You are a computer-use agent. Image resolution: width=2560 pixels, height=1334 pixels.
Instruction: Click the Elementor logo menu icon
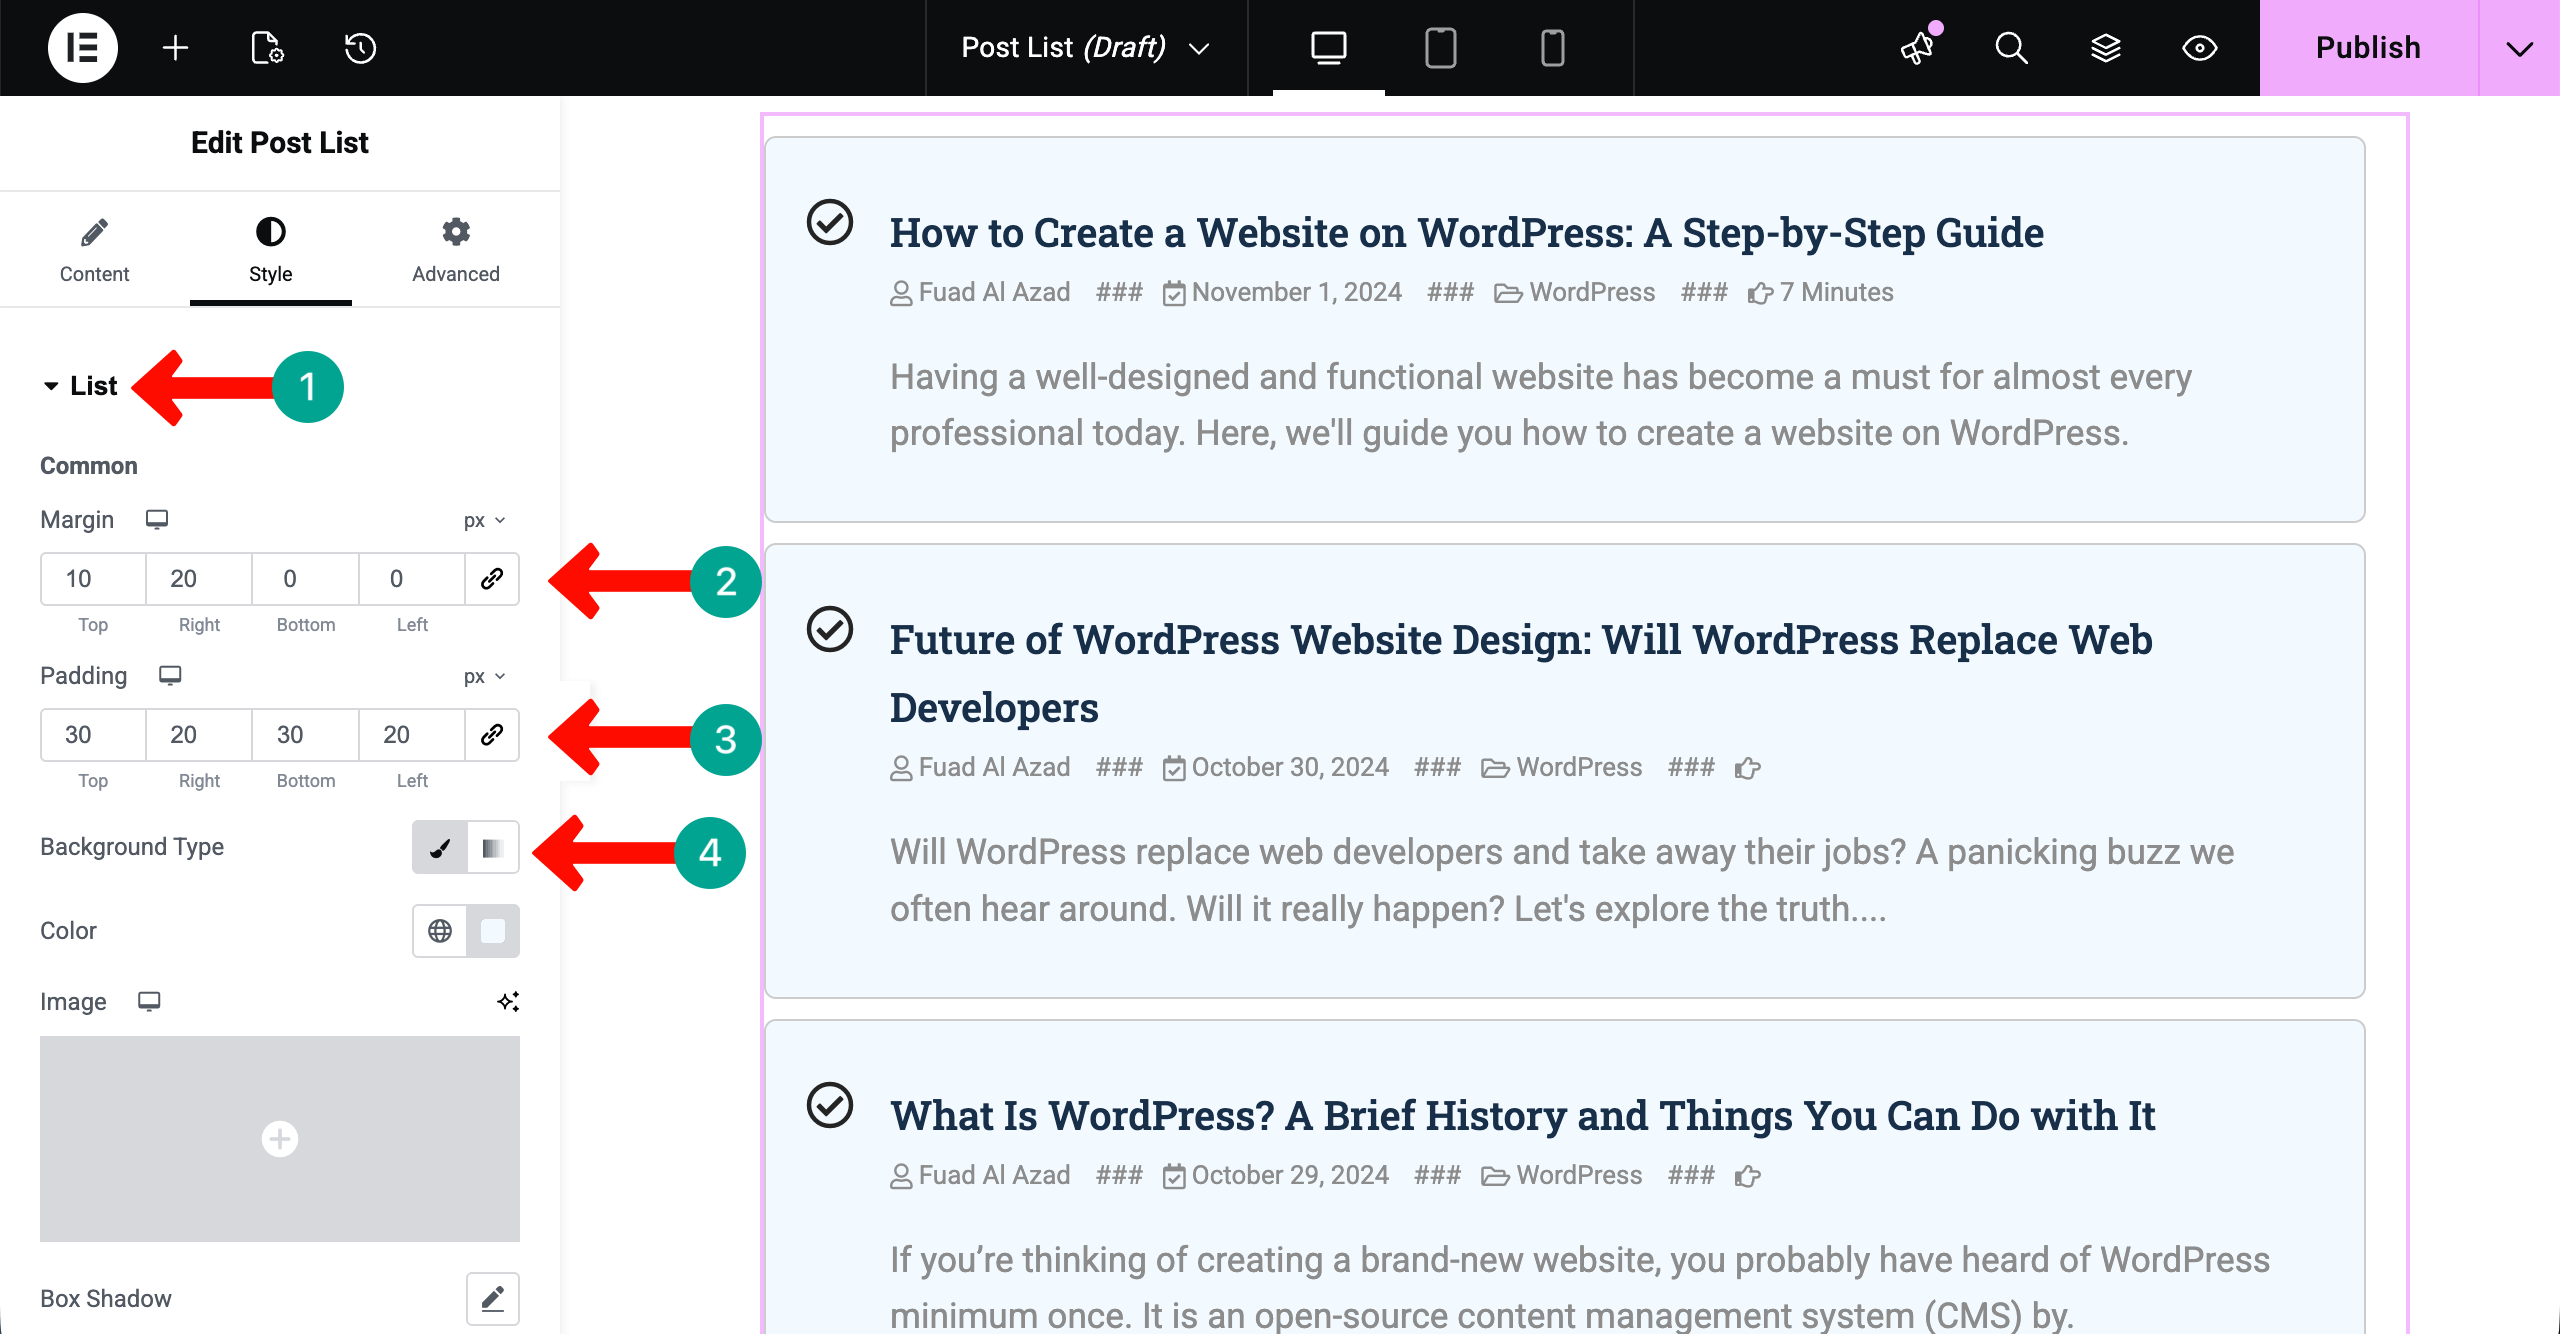tap(82, 48)
